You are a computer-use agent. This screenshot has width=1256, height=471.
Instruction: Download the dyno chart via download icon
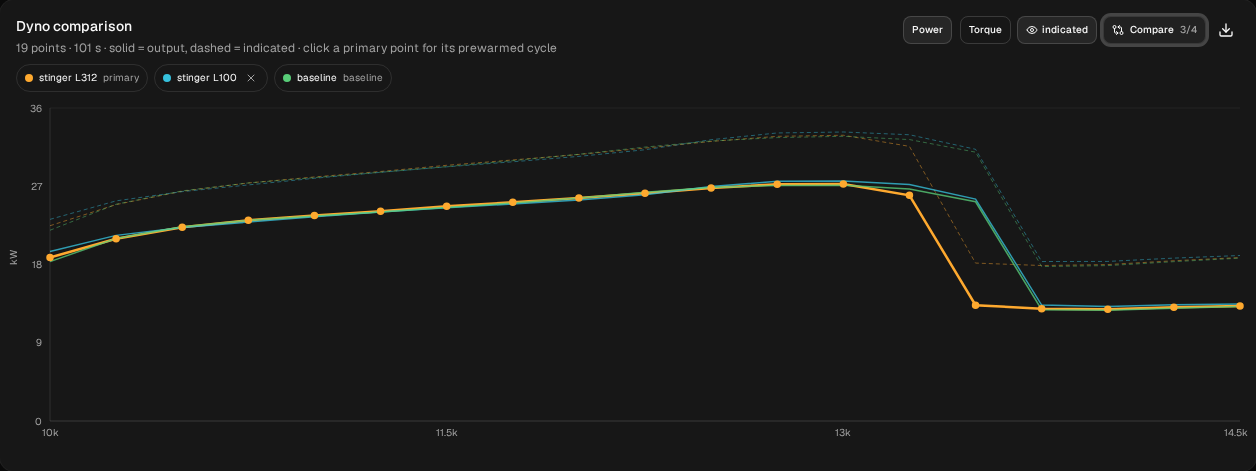click(x=1226, y=30)
